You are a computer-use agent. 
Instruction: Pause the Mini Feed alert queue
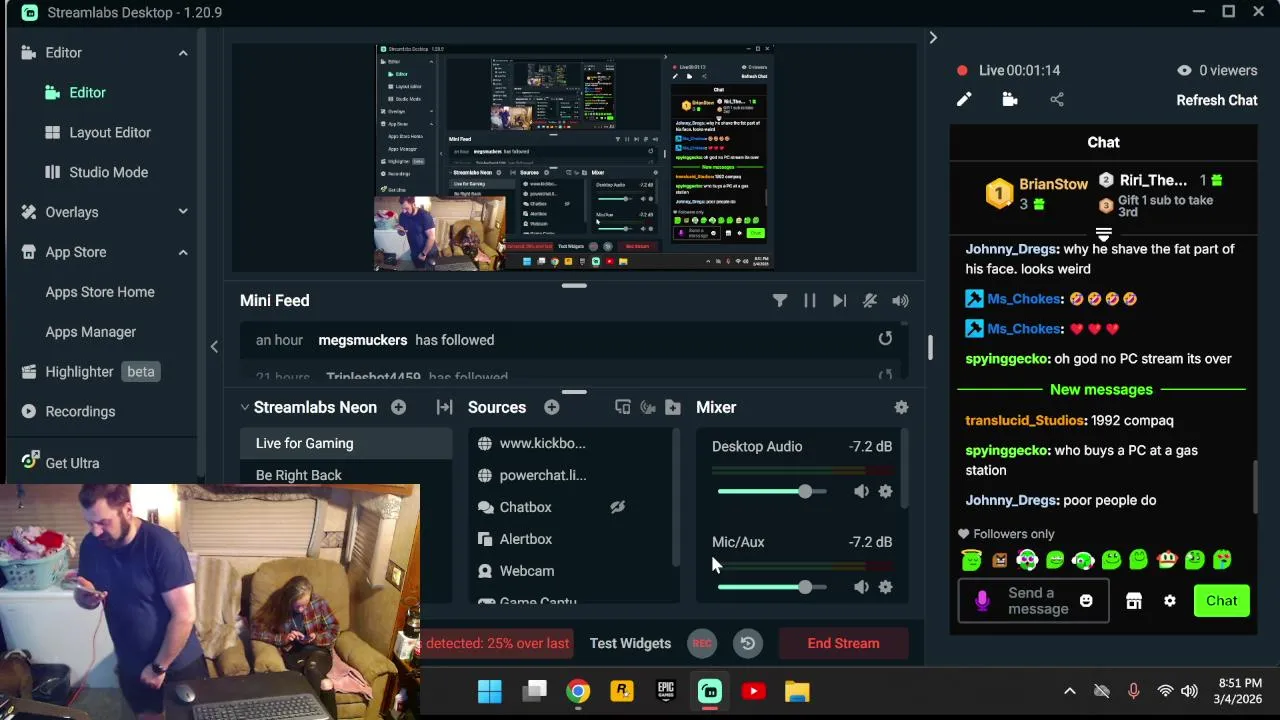810,300
